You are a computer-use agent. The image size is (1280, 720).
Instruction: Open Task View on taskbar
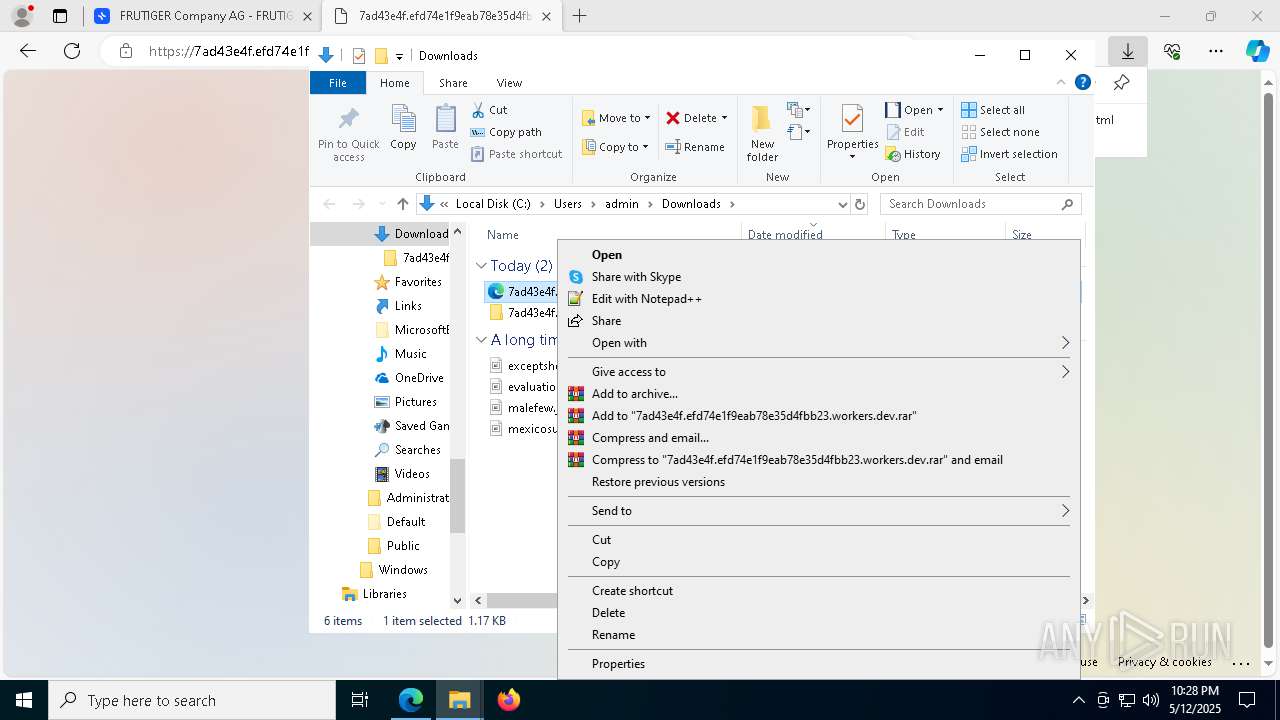click(x=360, y=700)
